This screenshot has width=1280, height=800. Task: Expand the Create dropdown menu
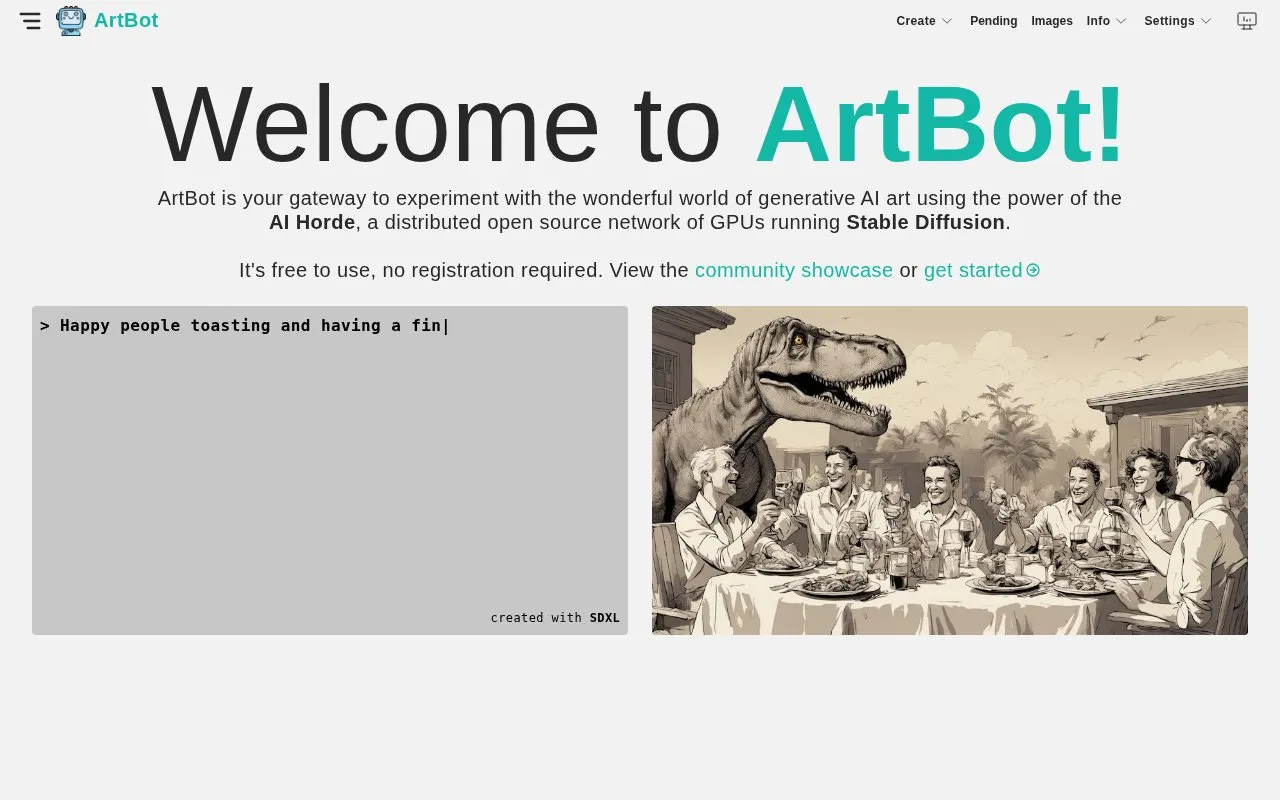(924, 21)
